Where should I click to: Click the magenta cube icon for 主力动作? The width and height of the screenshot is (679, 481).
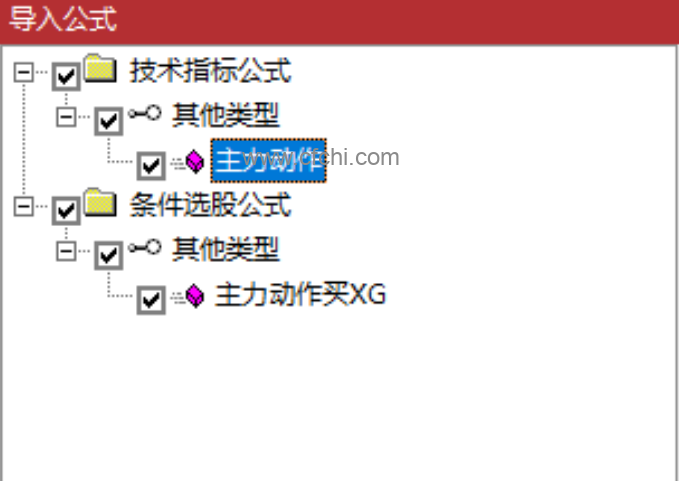point(195,161)
